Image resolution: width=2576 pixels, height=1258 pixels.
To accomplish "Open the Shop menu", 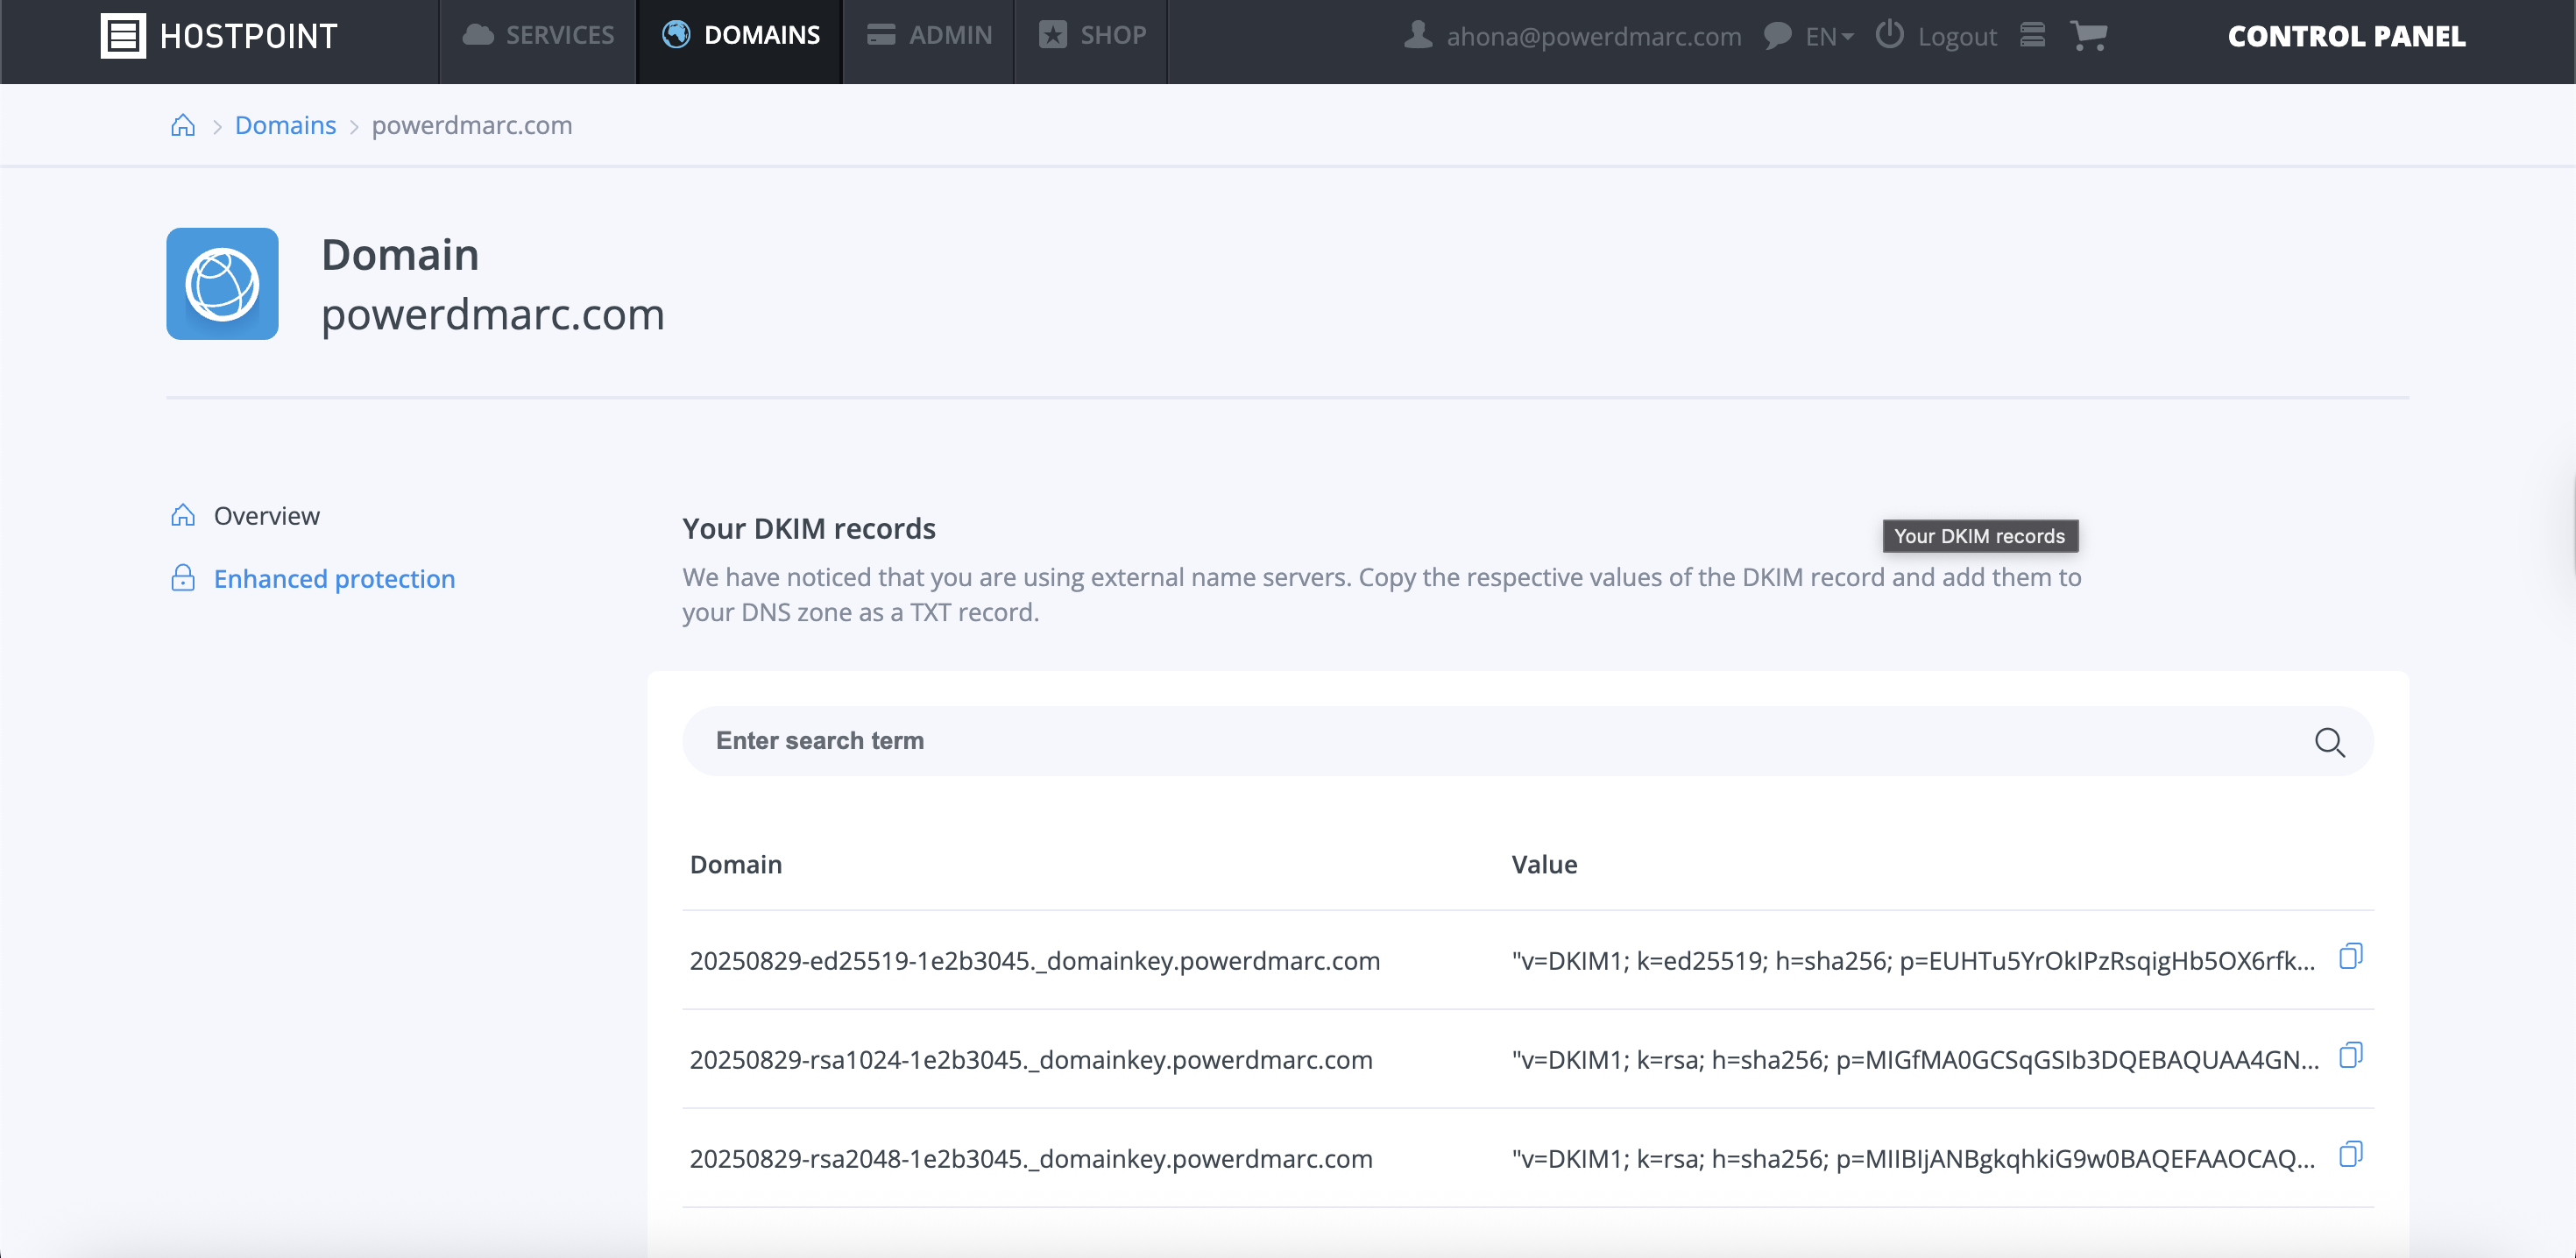I will 1092,36.
